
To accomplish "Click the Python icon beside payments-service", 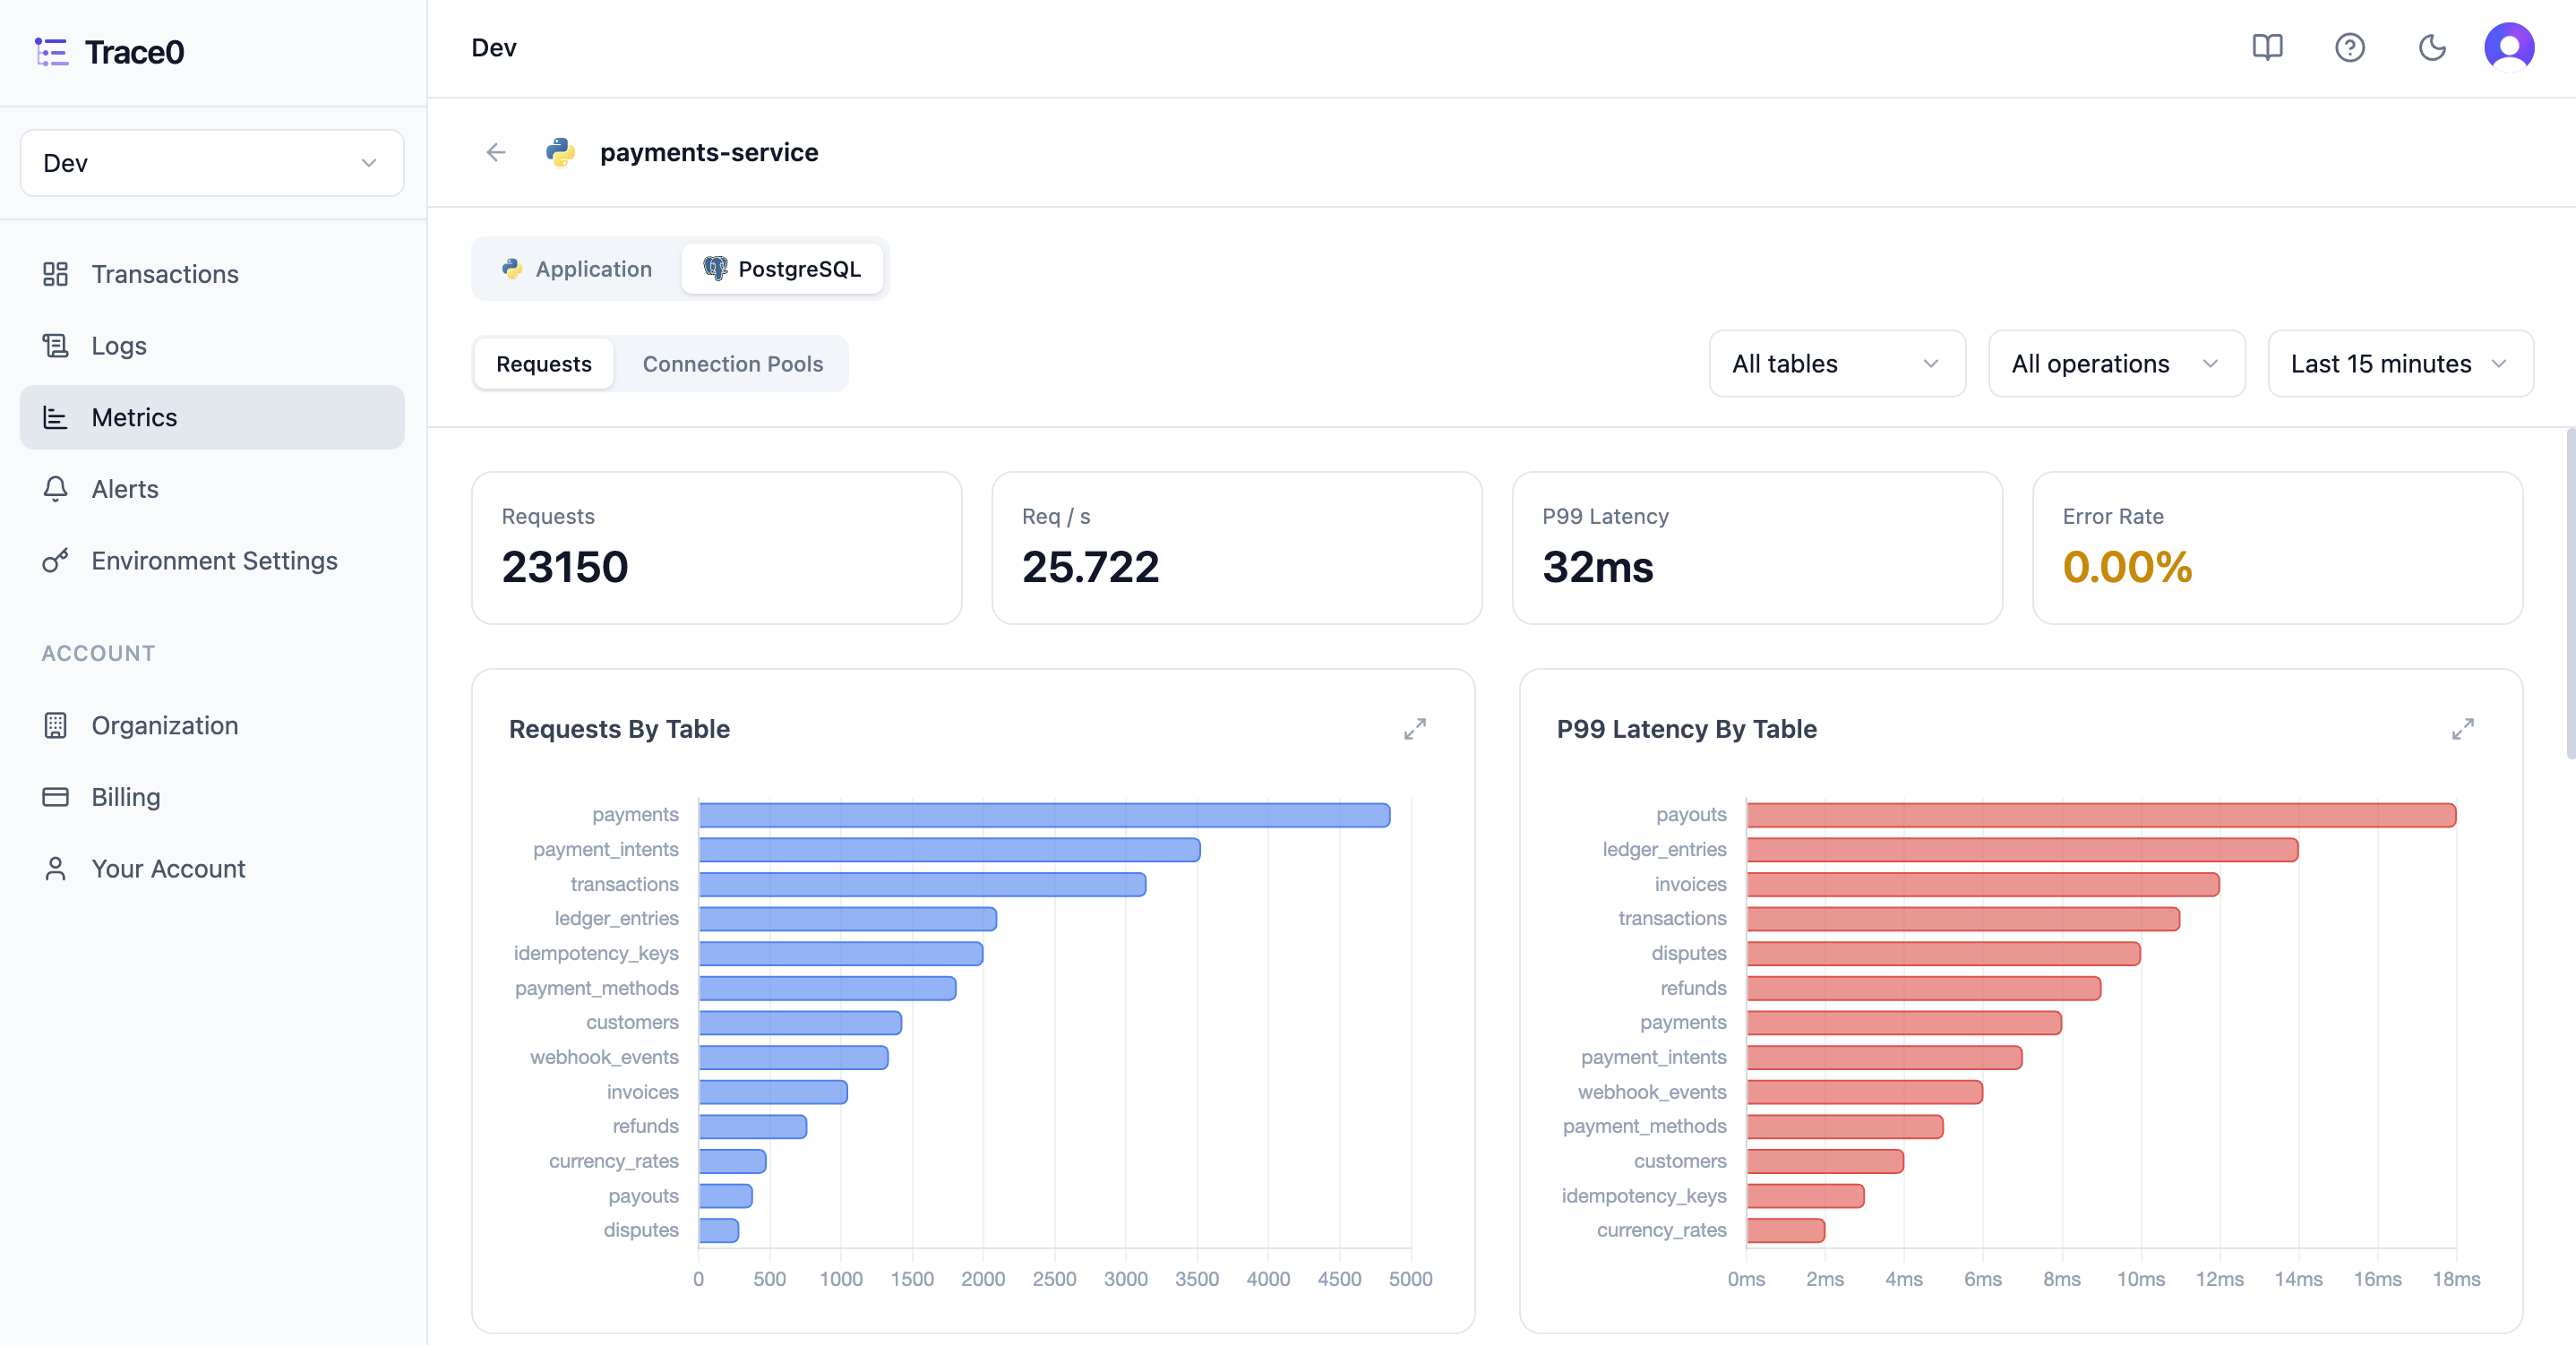I will click(560, 152).
